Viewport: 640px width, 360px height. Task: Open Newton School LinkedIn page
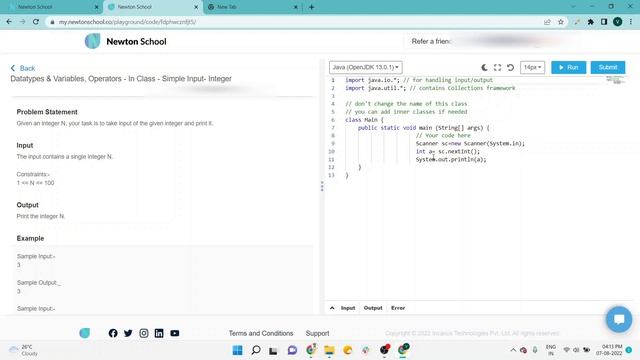pos(159,333)
